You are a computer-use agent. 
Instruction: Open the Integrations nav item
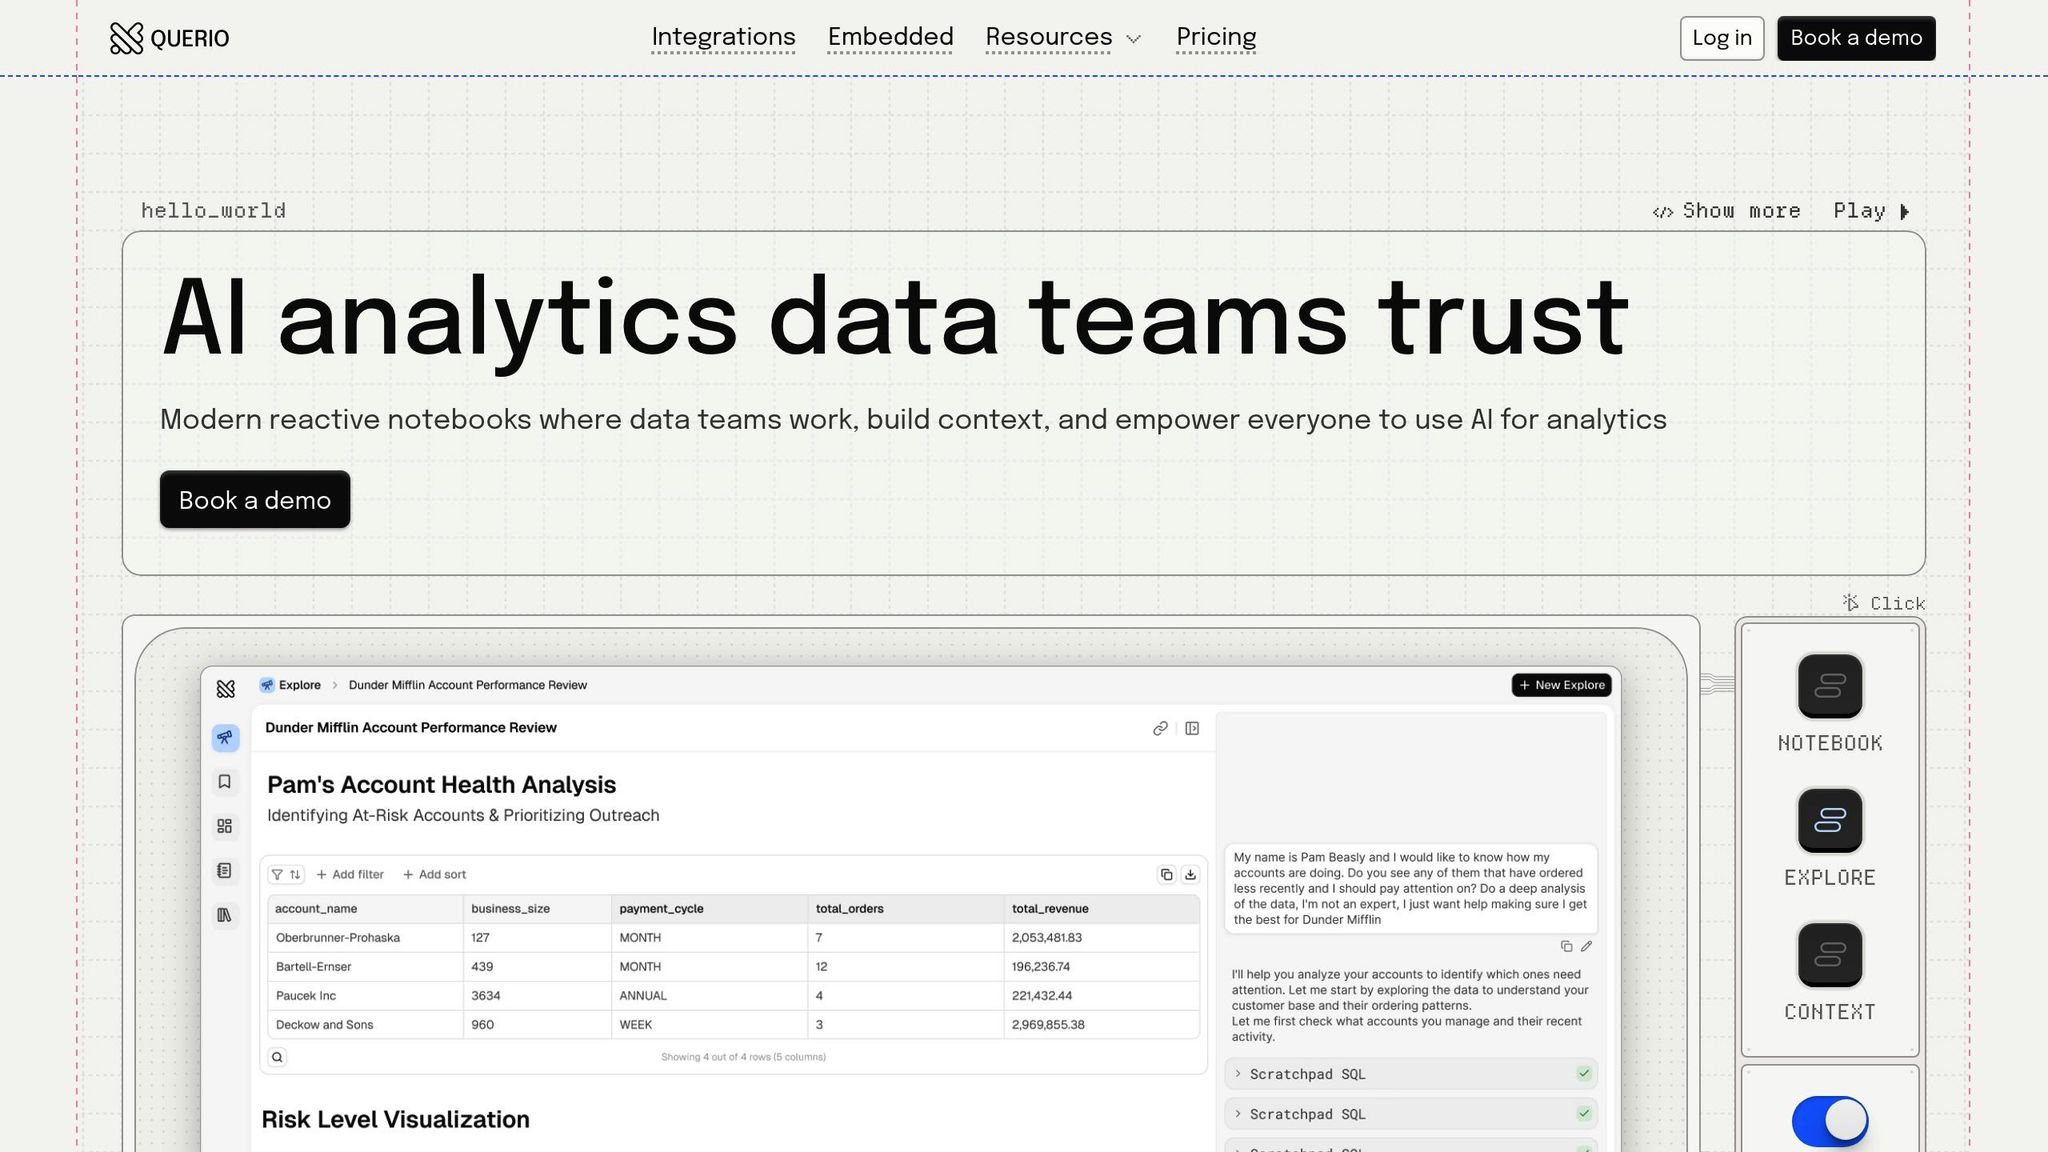723,38
